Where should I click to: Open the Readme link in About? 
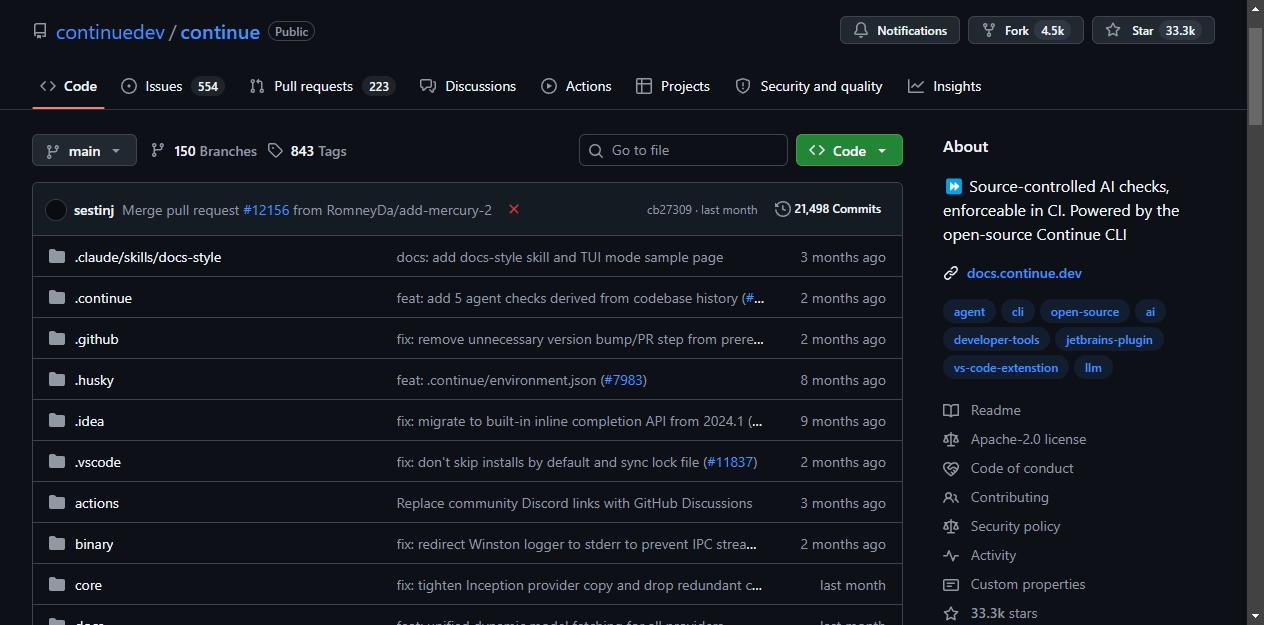[x=982, y=410]
